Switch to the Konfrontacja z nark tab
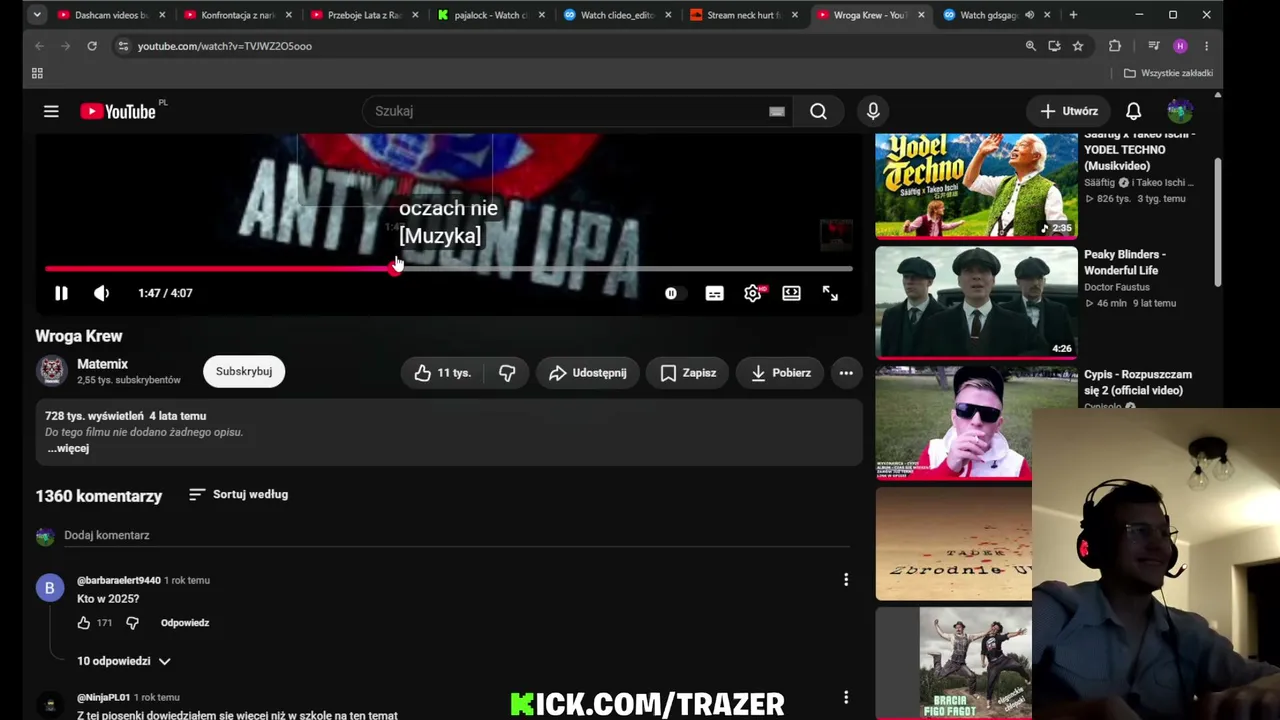The image size is (1280, 720). click(238, 15)
